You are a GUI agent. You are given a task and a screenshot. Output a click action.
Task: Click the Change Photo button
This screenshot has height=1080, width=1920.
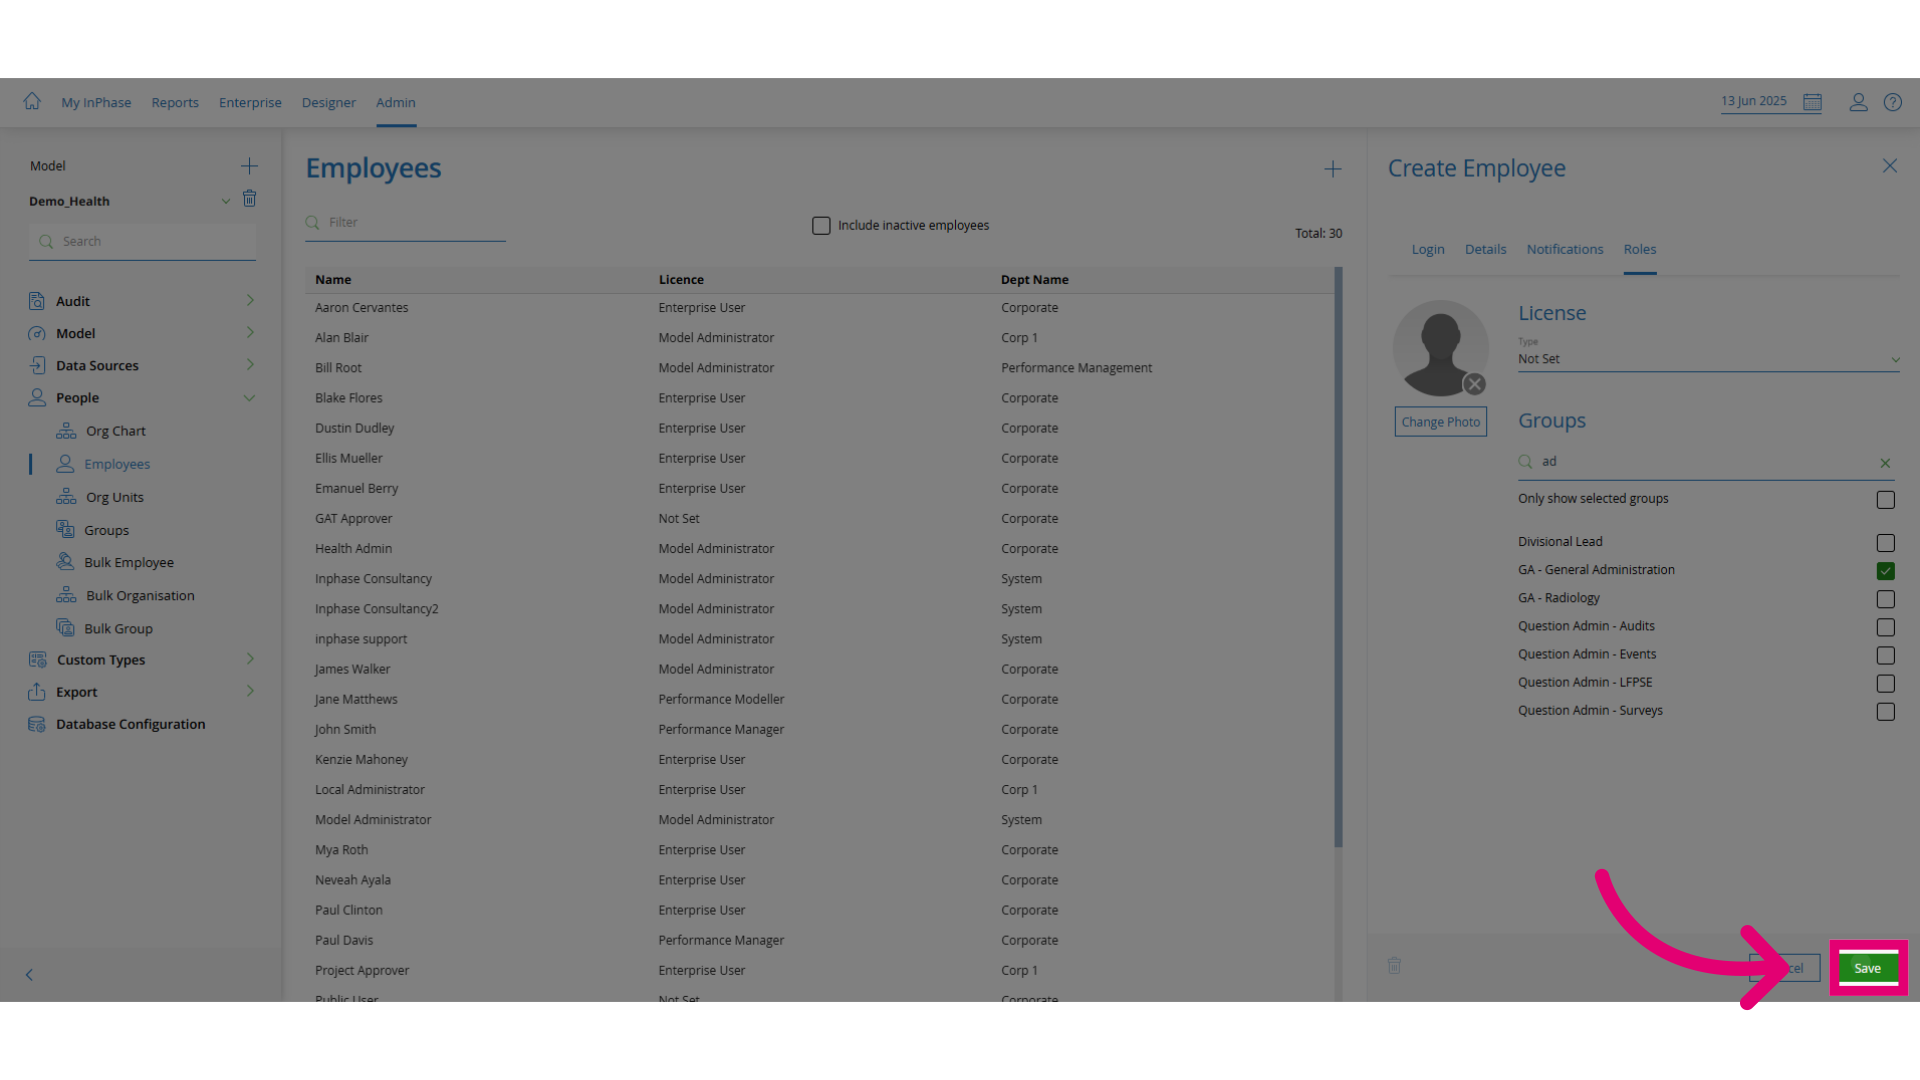click(1440, 422)
